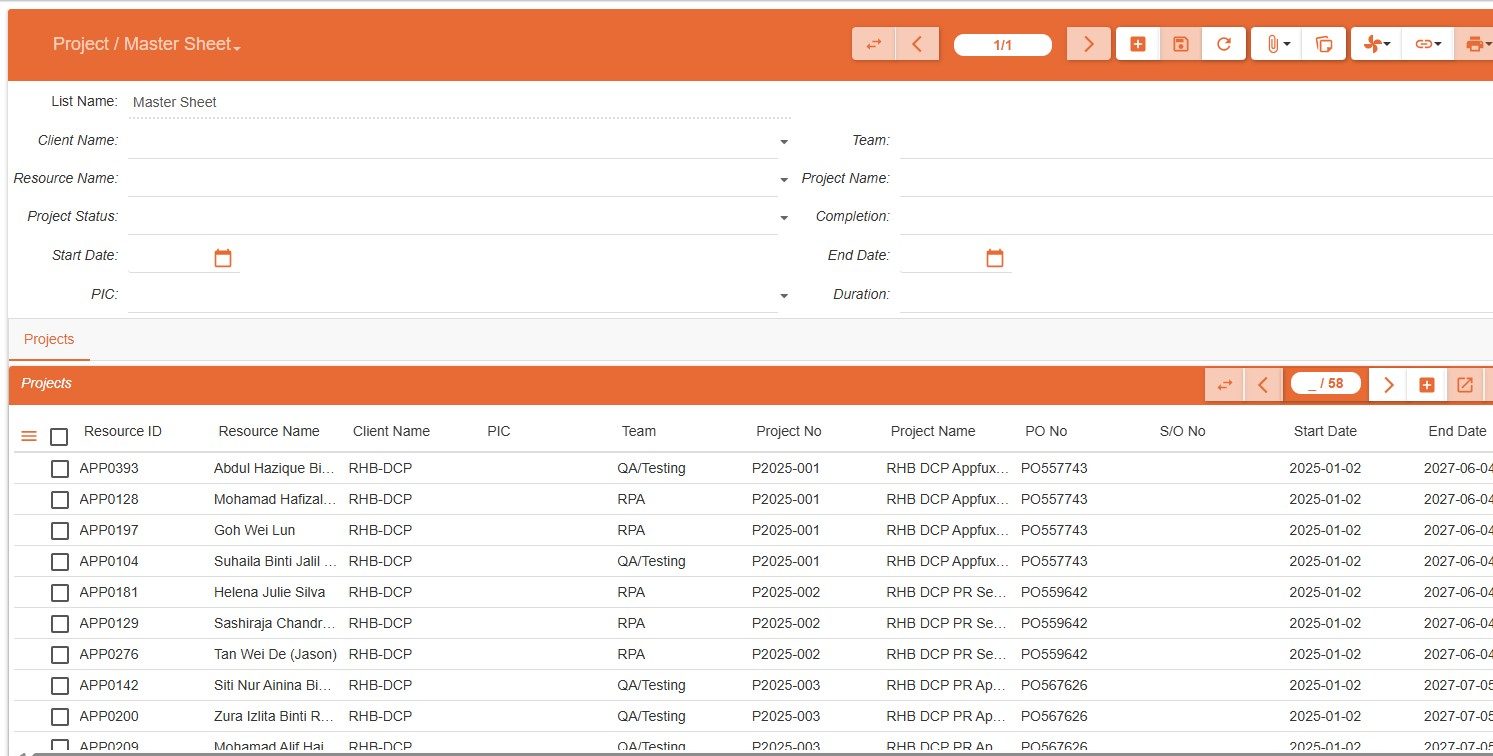The height and width of the screenshot is (756, 1493).
Task: Sort by the PO No column header
Action: click(1046, 431)
